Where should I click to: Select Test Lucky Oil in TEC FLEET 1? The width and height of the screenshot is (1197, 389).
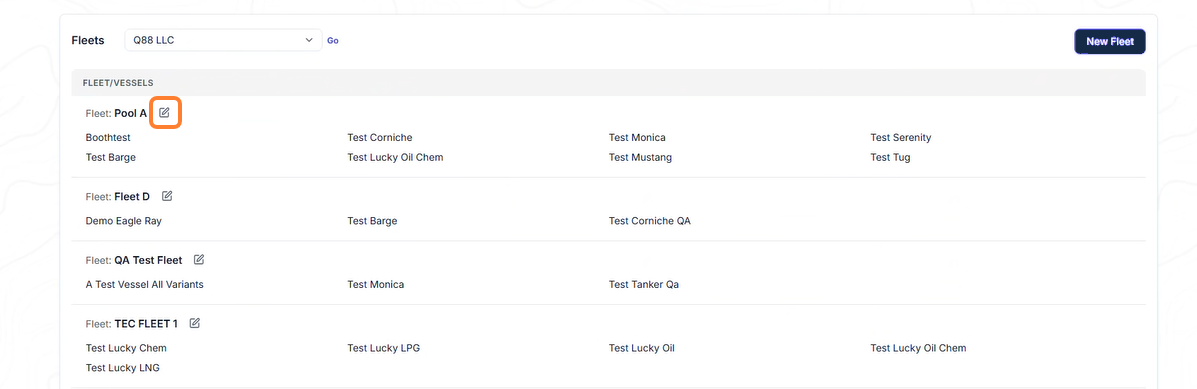click(641, 348)
